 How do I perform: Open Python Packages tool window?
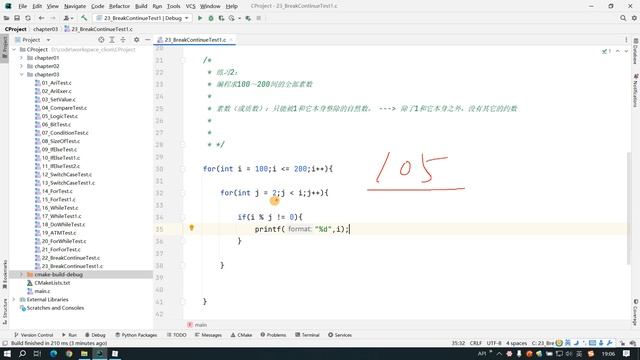[x=136, y=335]
